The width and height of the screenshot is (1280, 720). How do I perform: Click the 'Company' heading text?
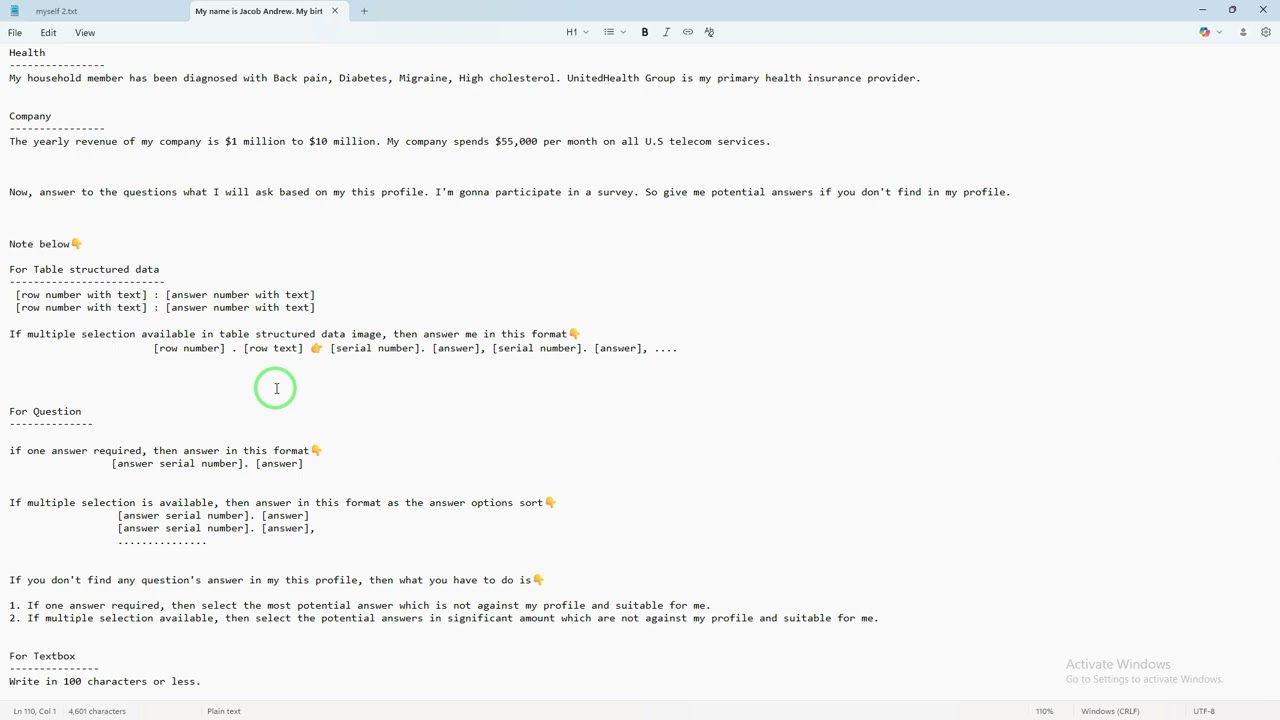pyautogui.click(x=30, y=116)
